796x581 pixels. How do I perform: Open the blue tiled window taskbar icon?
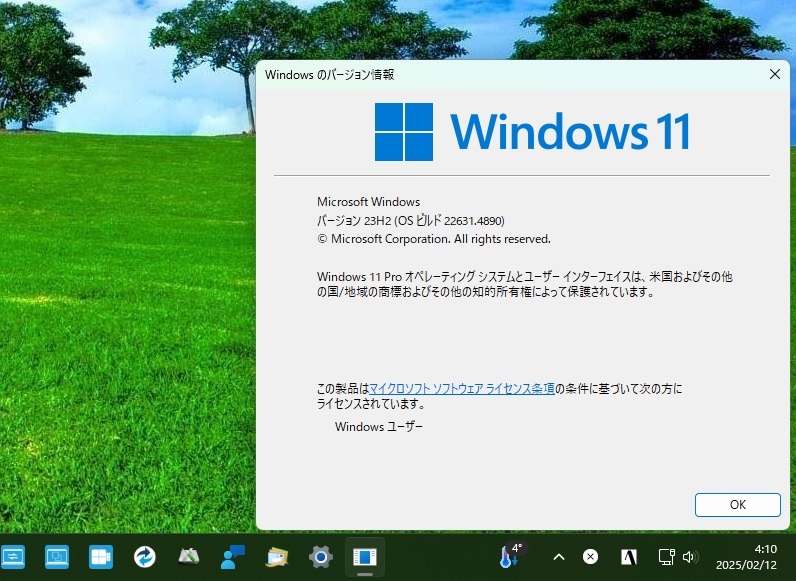tap(101, 557)
